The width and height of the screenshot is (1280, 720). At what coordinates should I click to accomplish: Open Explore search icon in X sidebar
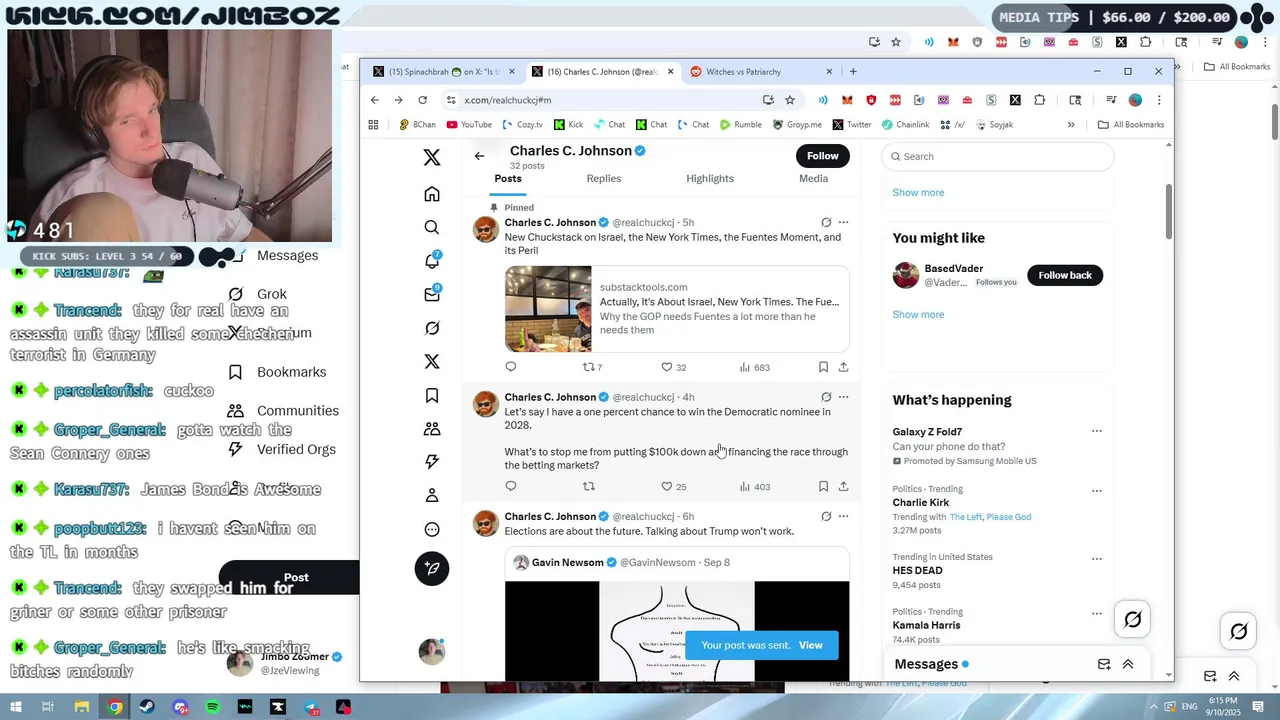pyautogui.click(x=432, y=227)
